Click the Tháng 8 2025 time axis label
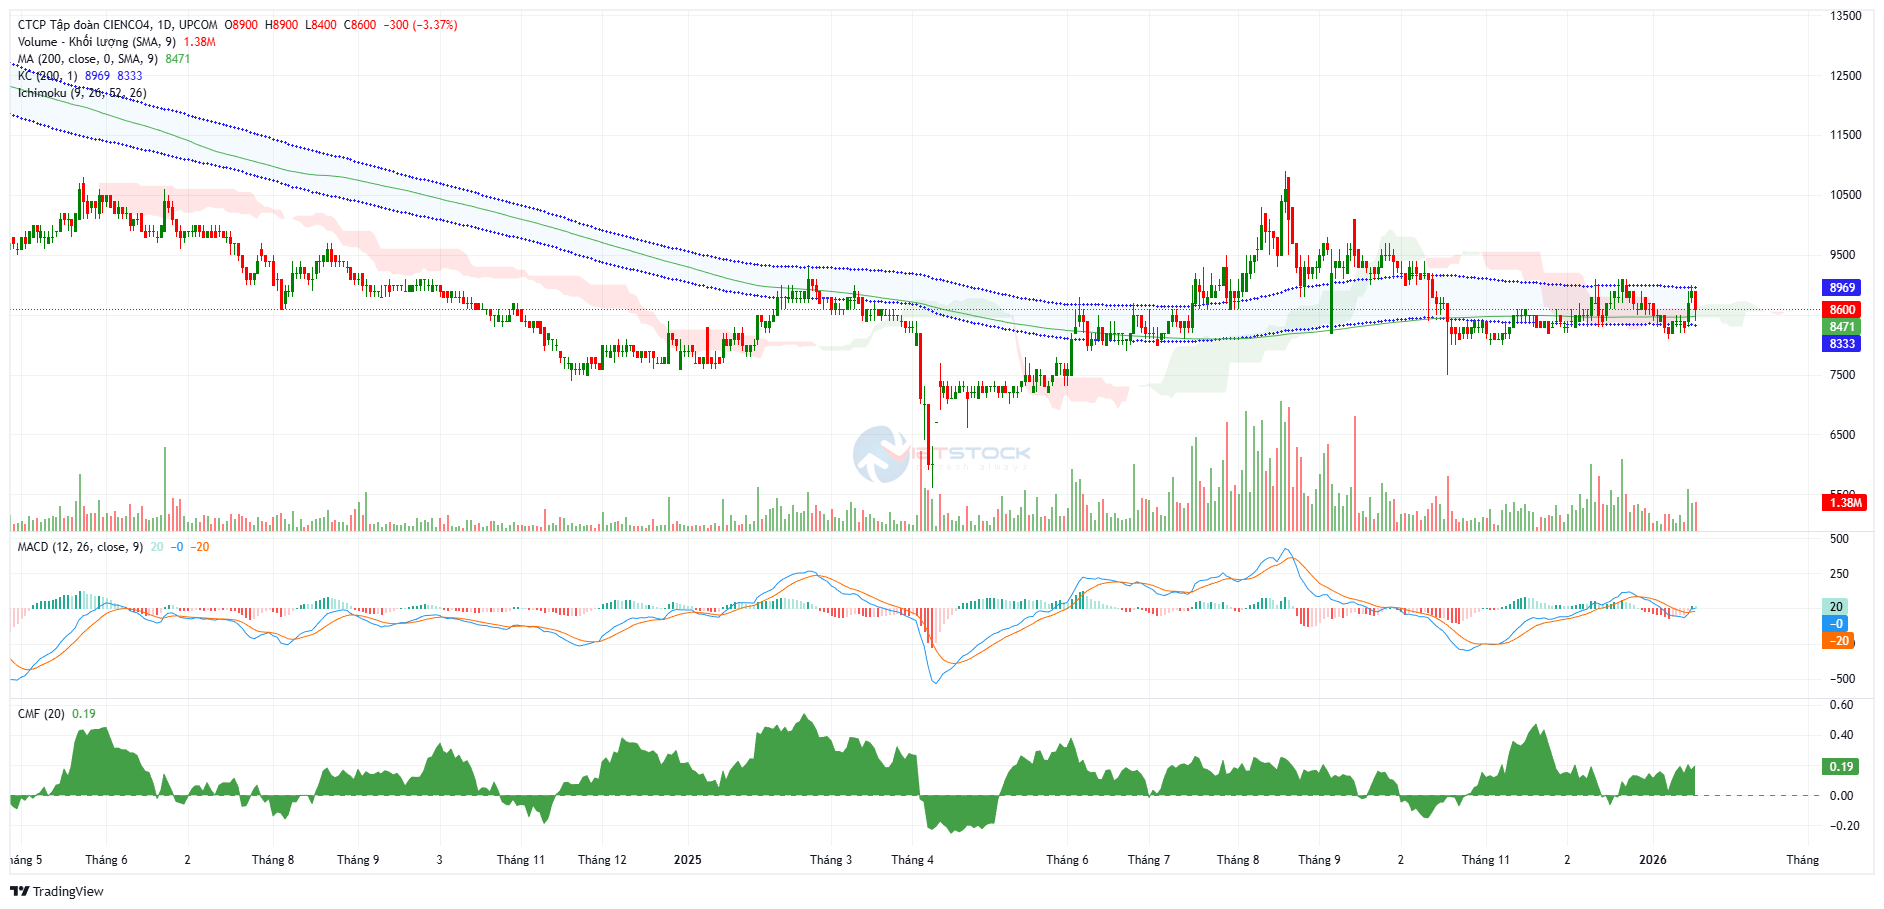1884x909 pixels. point(1238,860)
